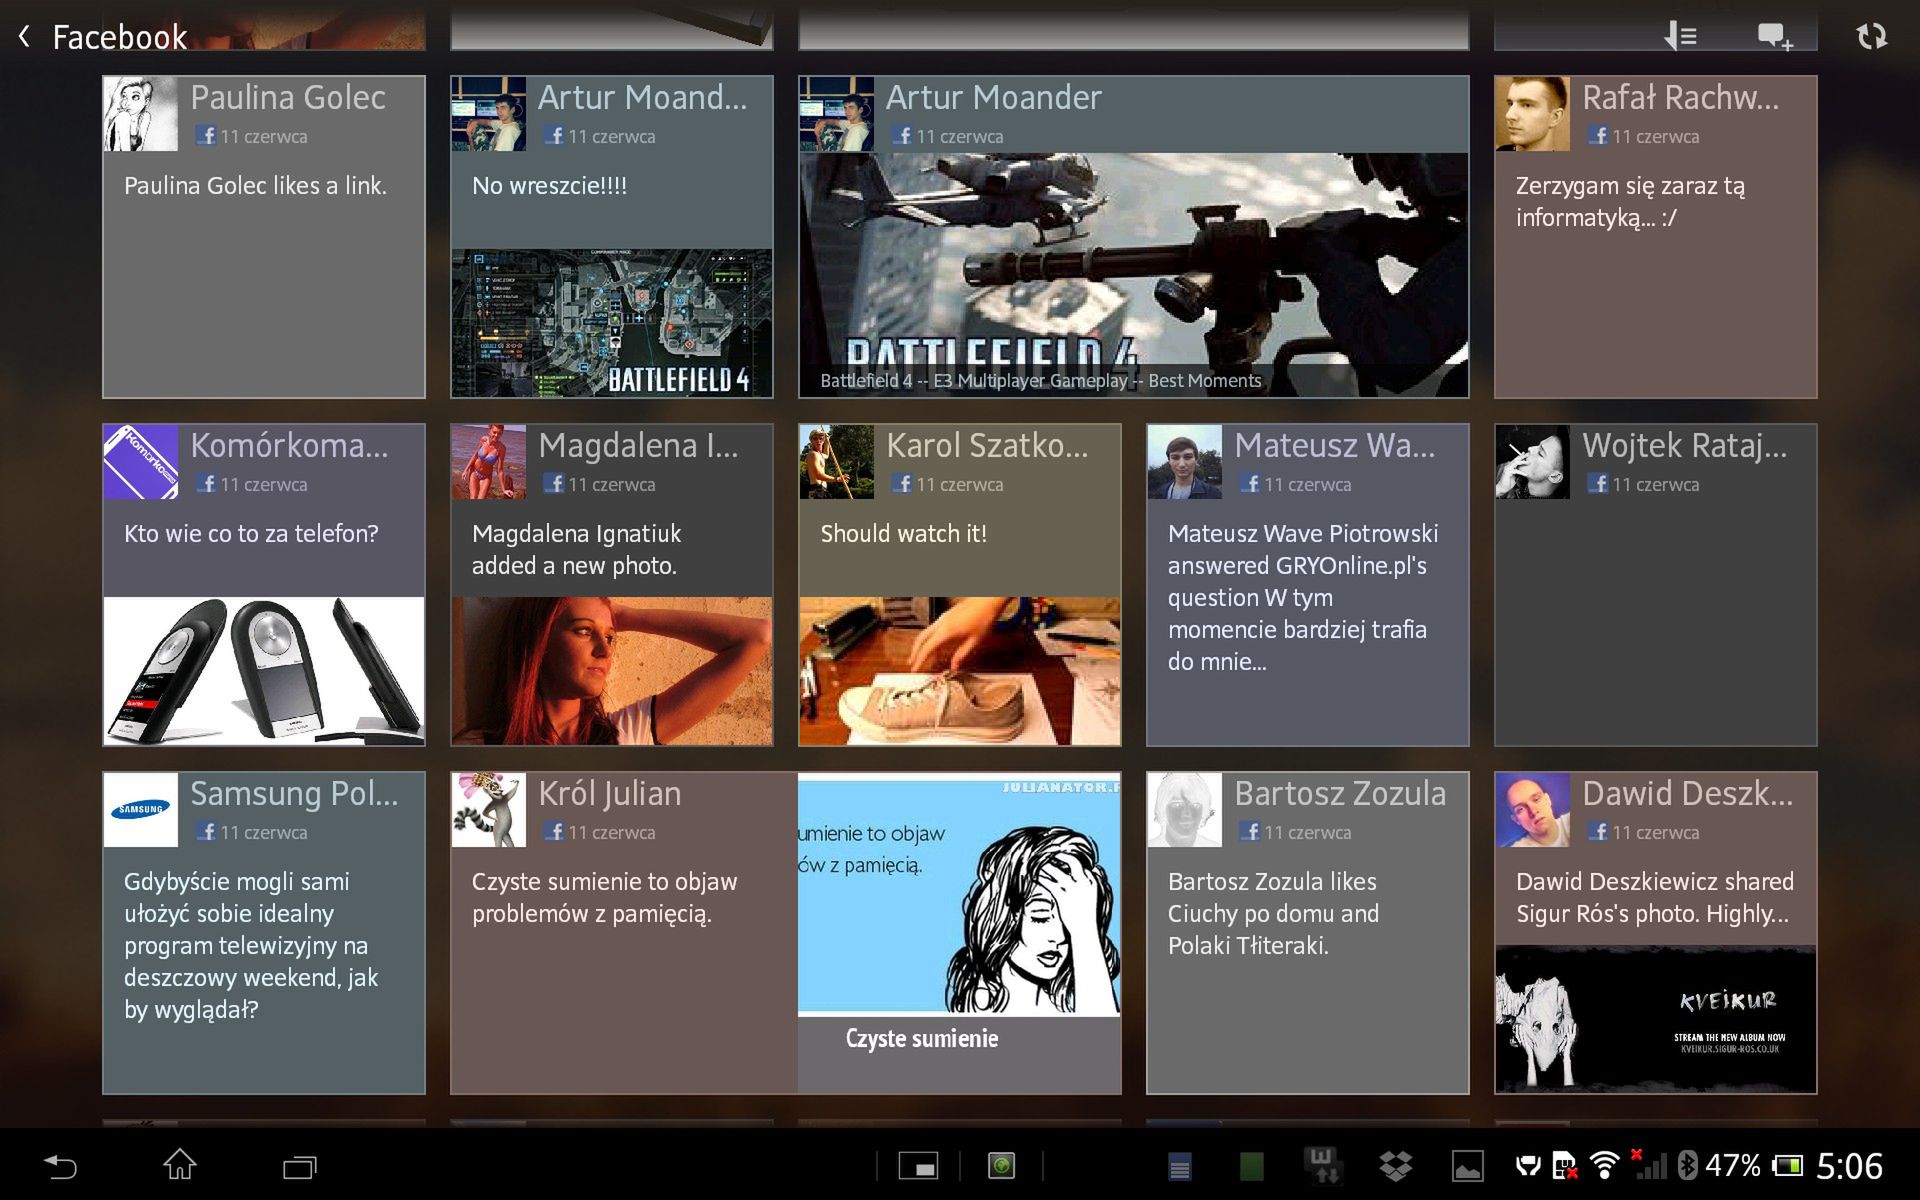The image size is (1920, 1200).
Task: Open the Battlefield 4 map image post
Action: click(x=611, y=322)
